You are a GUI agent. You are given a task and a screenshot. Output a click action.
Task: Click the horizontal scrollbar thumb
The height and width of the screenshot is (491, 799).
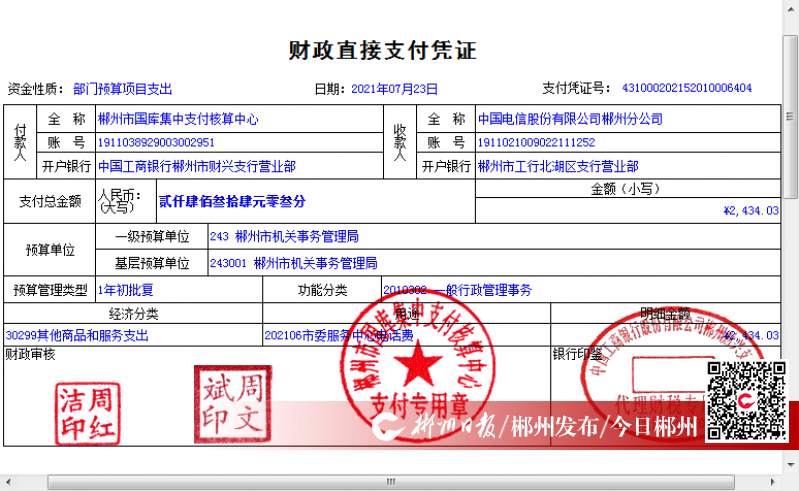391,482
